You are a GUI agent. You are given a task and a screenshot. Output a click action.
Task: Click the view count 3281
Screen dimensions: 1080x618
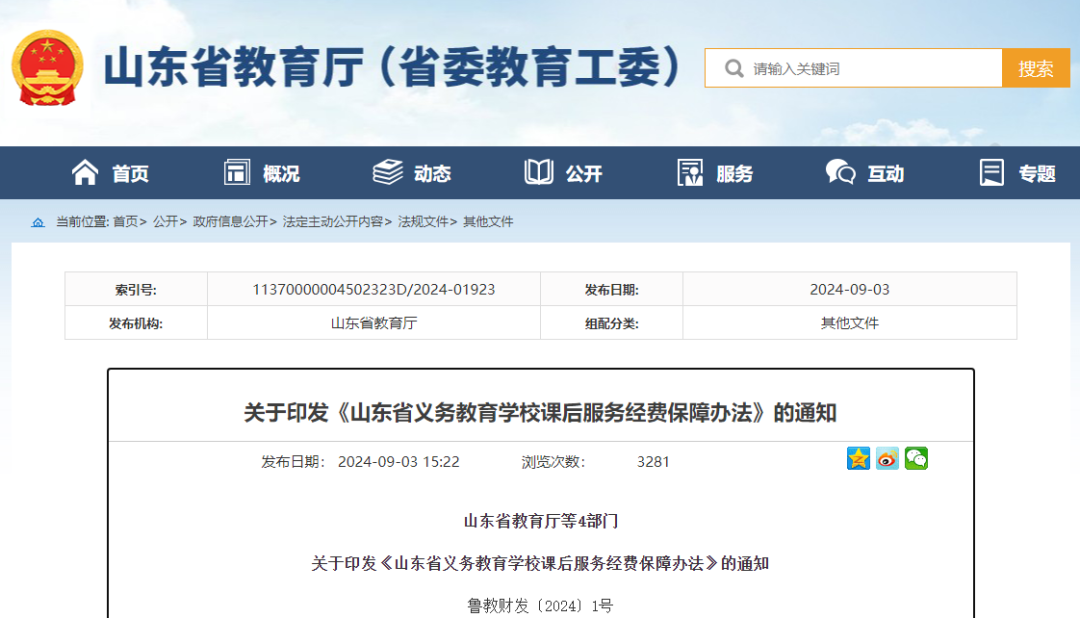[653, 462]
